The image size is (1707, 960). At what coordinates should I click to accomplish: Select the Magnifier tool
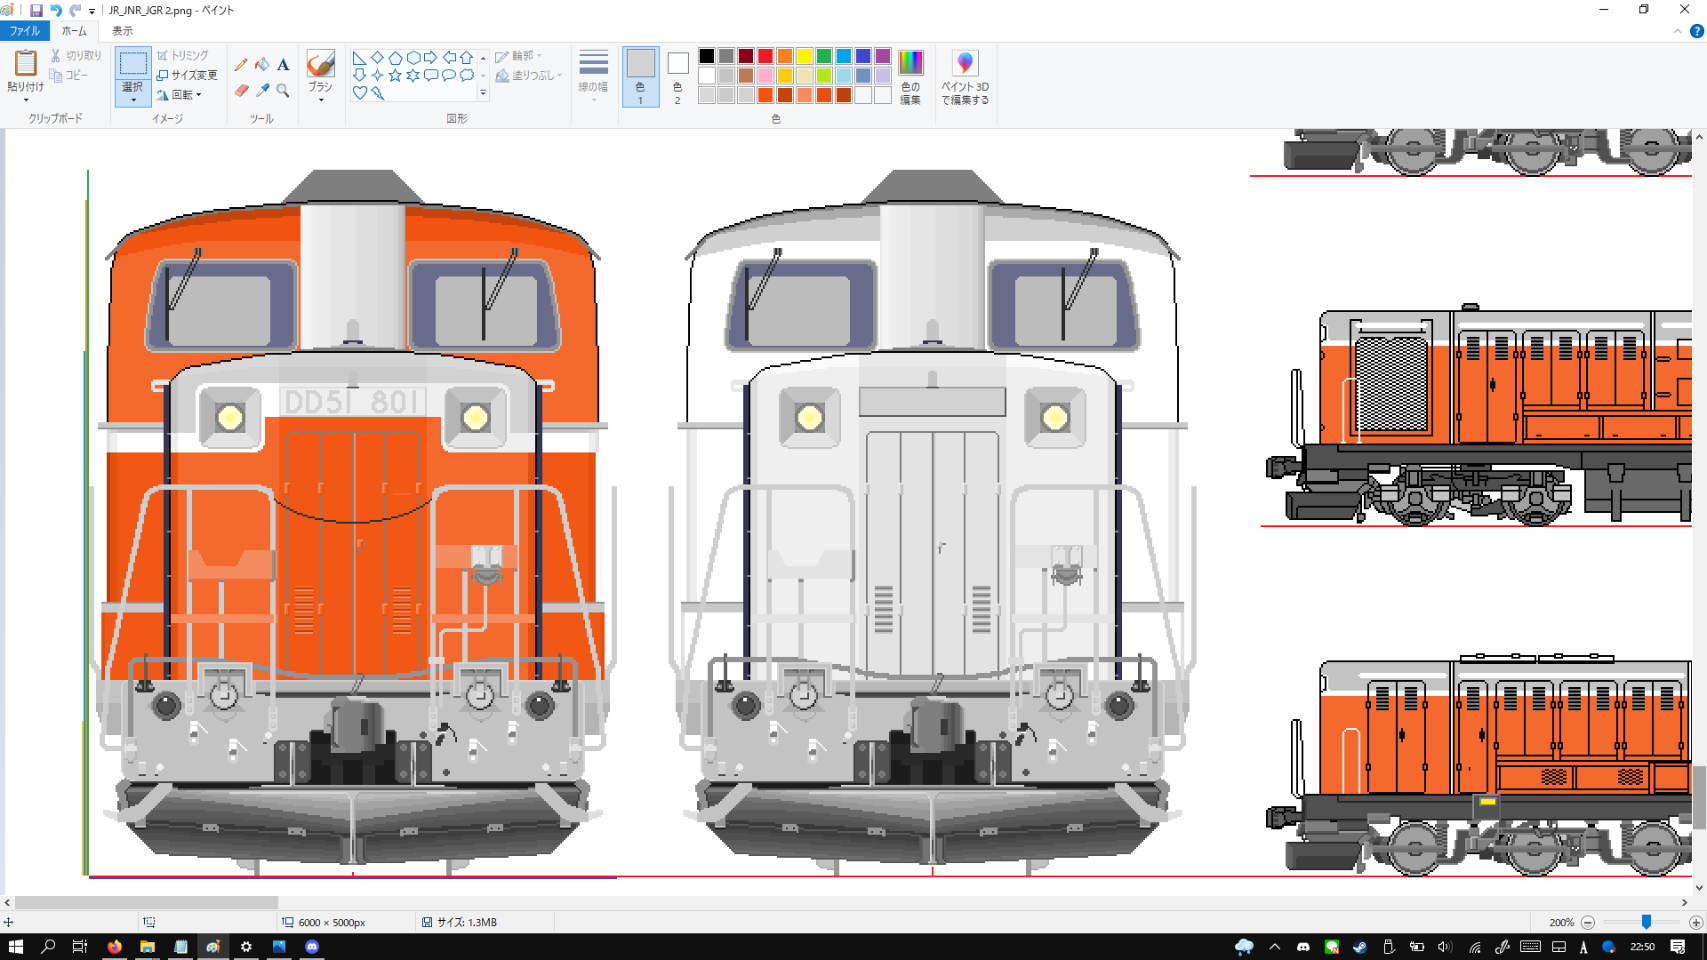[283, 91]
